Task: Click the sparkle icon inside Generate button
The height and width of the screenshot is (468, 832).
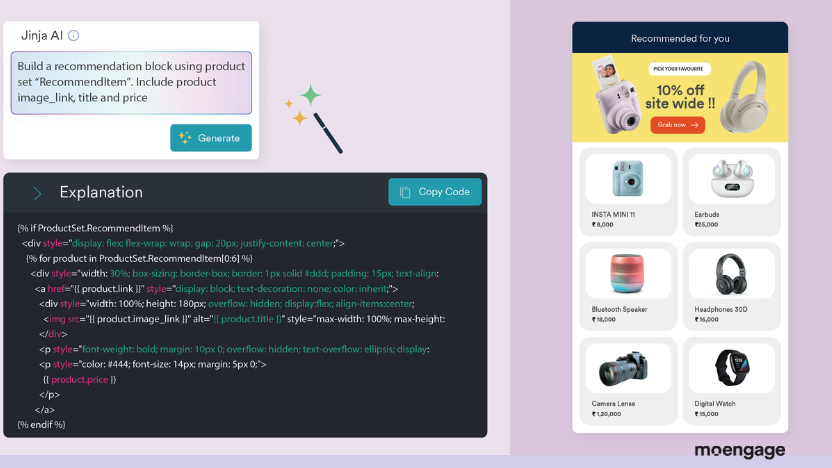Action: point(184,138)
